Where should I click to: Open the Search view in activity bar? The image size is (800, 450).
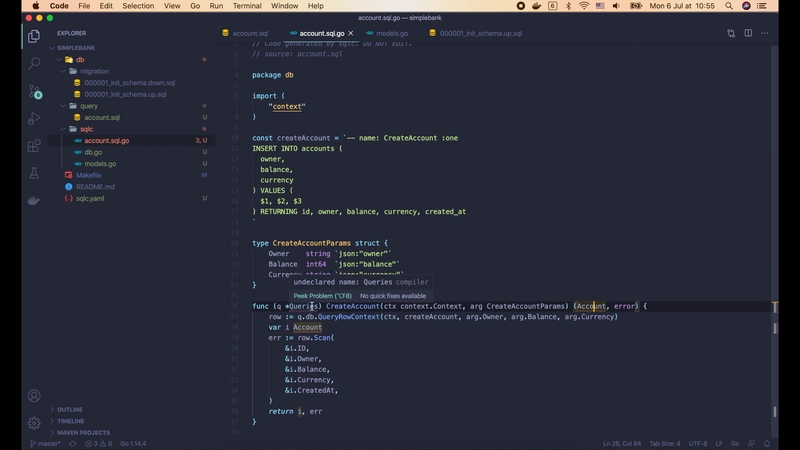click(x=34, y=63)
